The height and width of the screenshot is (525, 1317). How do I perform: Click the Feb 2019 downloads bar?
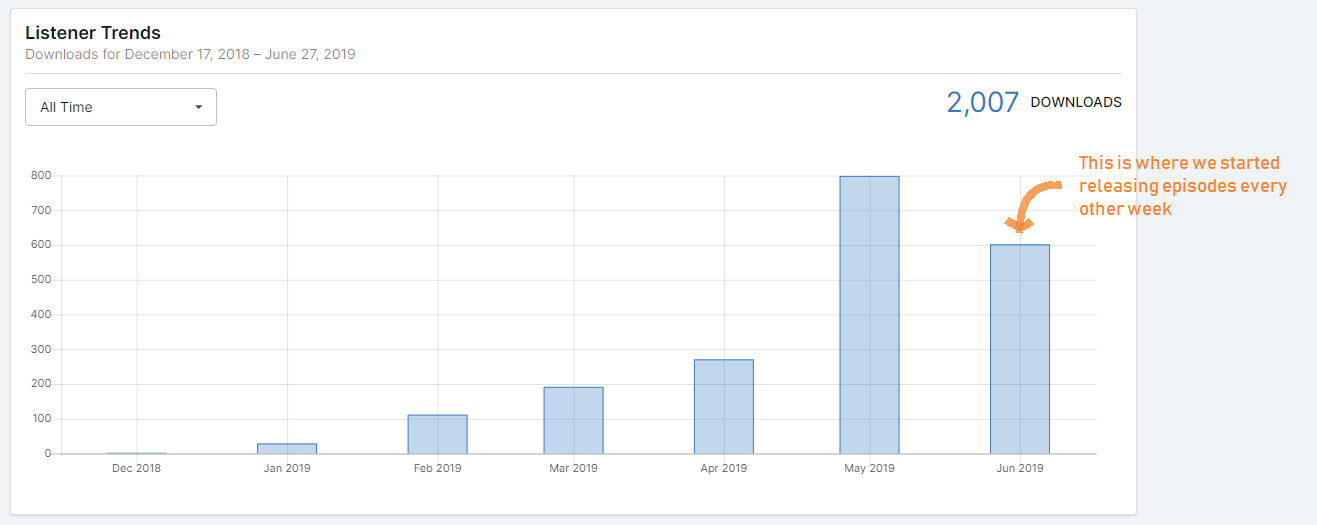click(x=437, y=434)
